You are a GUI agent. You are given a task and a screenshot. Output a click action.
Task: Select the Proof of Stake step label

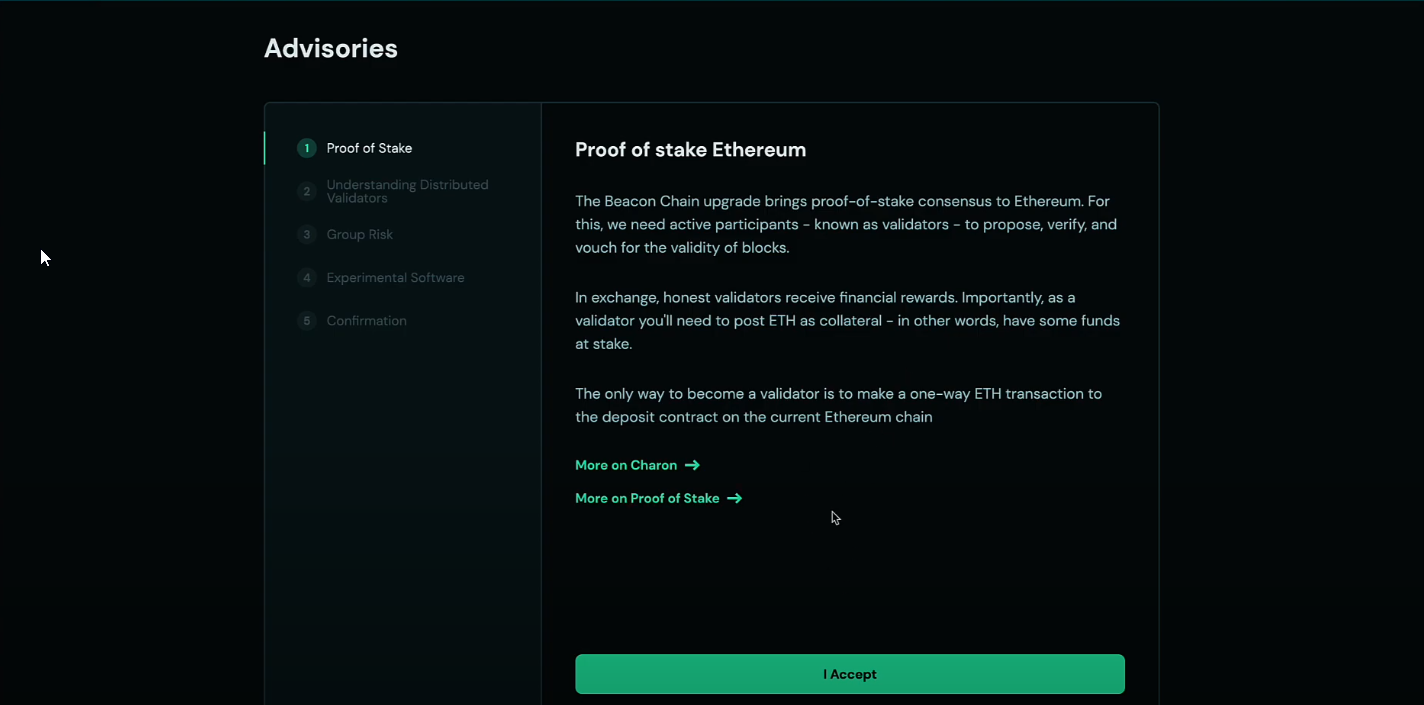click(369, 148)
